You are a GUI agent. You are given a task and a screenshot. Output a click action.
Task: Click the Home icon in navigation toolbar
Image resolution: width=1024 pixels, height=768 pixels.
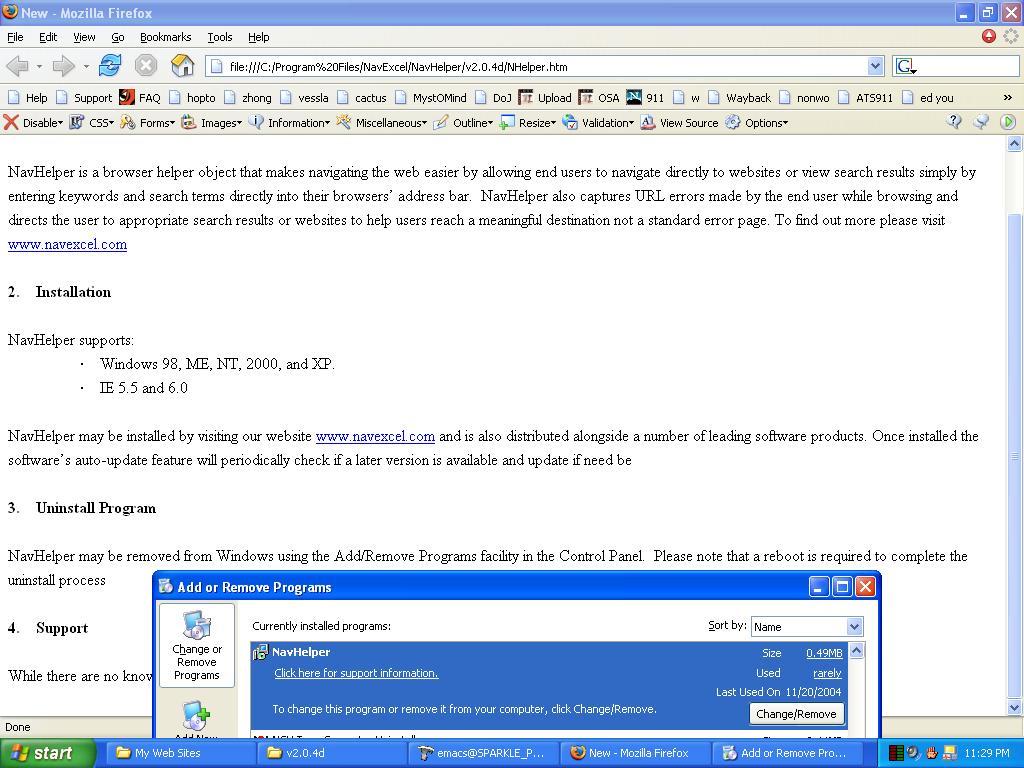[x=182, y=66]
